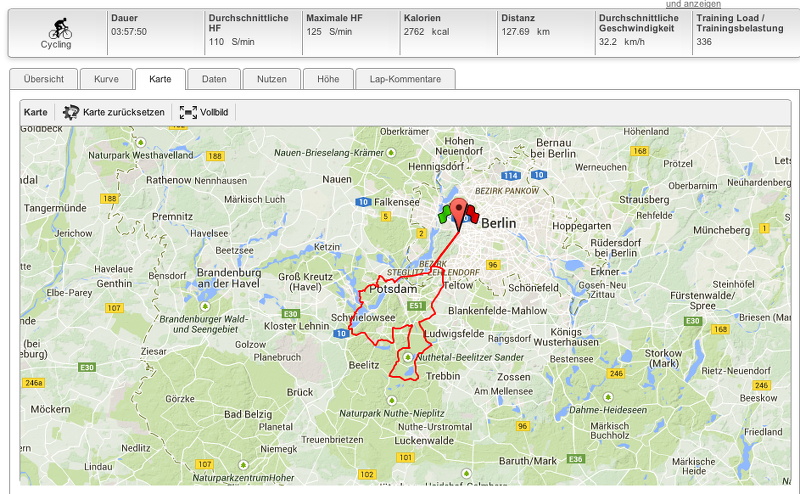
Task: Open the Lap-Kommentare tab
Action: click(405, 79)
